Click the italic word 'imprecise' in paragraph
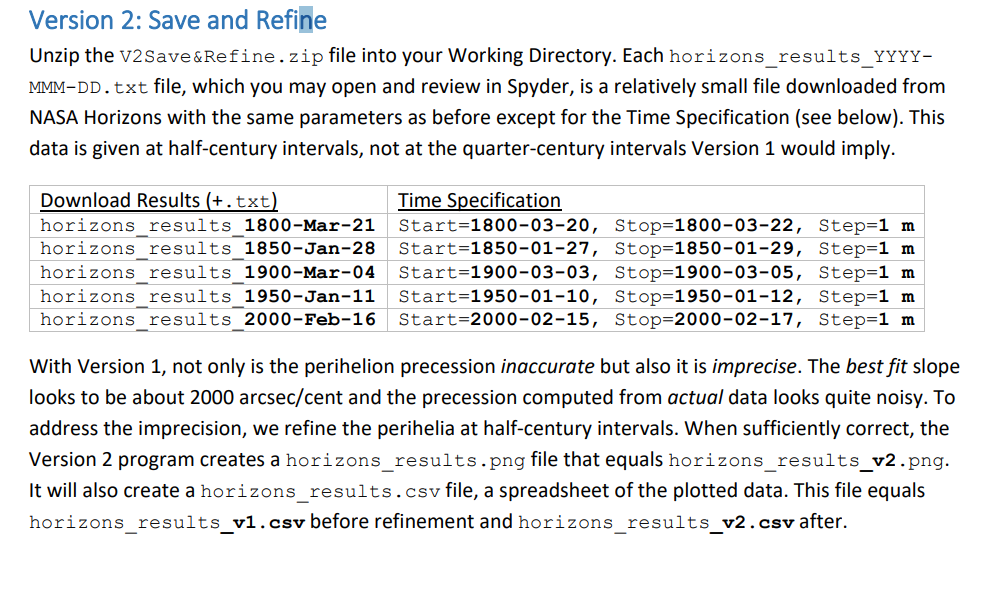997x594 pixels. (753, 367)
